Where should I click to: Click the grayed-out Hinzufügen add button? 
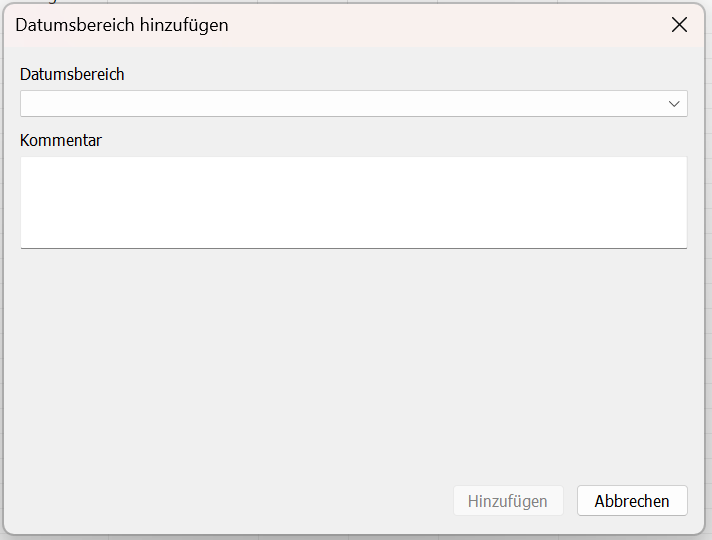pyautogui.click(x=508, y=501)
